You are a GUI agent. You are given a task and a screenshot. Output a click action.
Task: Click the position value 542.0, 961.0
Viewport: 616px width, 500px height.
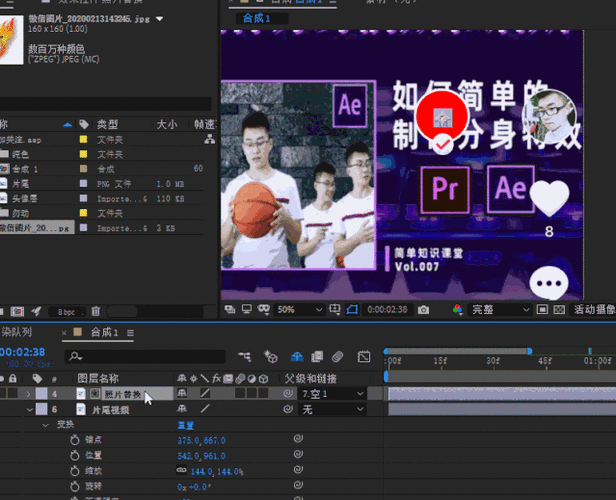tap(201, 456)
